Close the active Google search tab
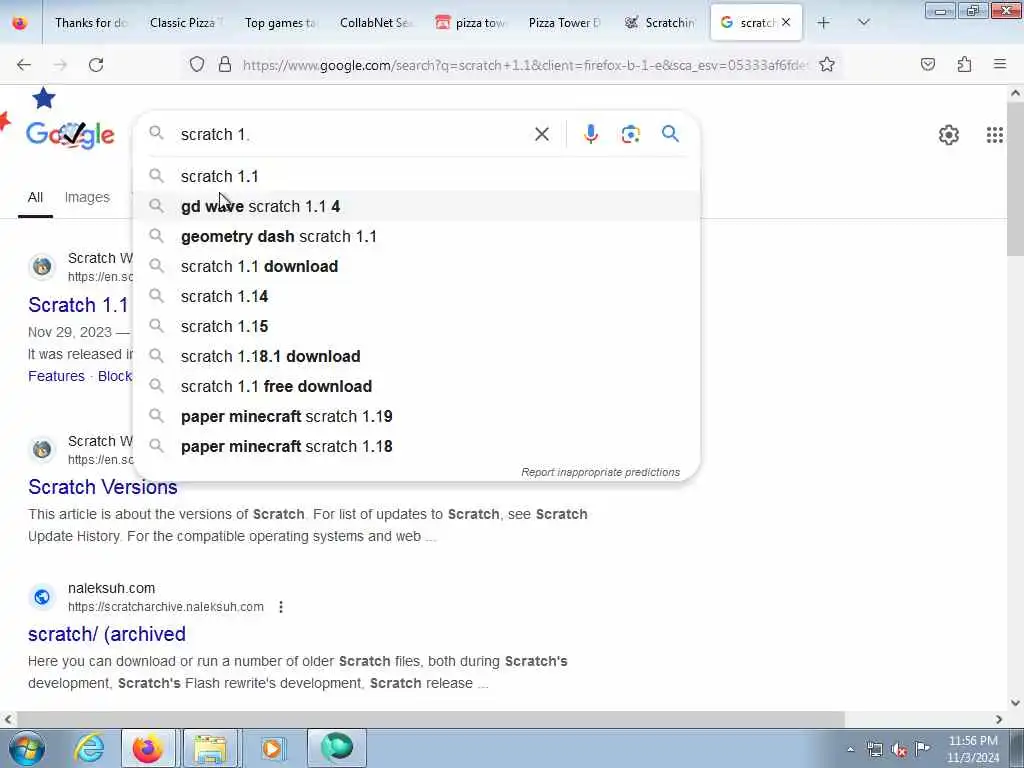The width and height of the screenshot is (1024, 768). pyautogui.click(x=786, y=22)
